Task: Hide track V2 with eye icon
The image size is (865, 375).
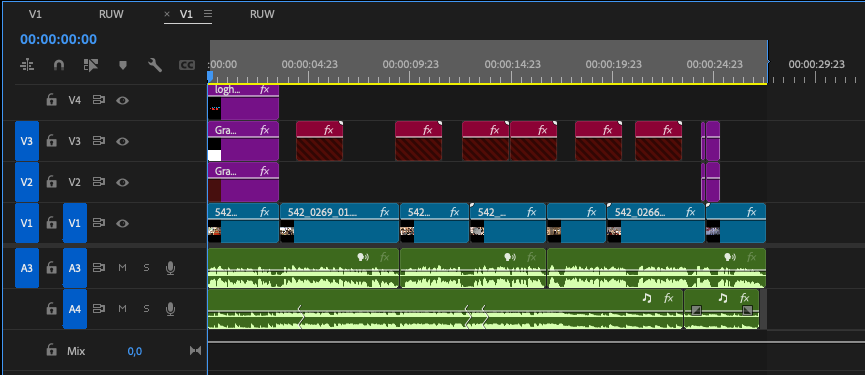Action: [122, 182]
